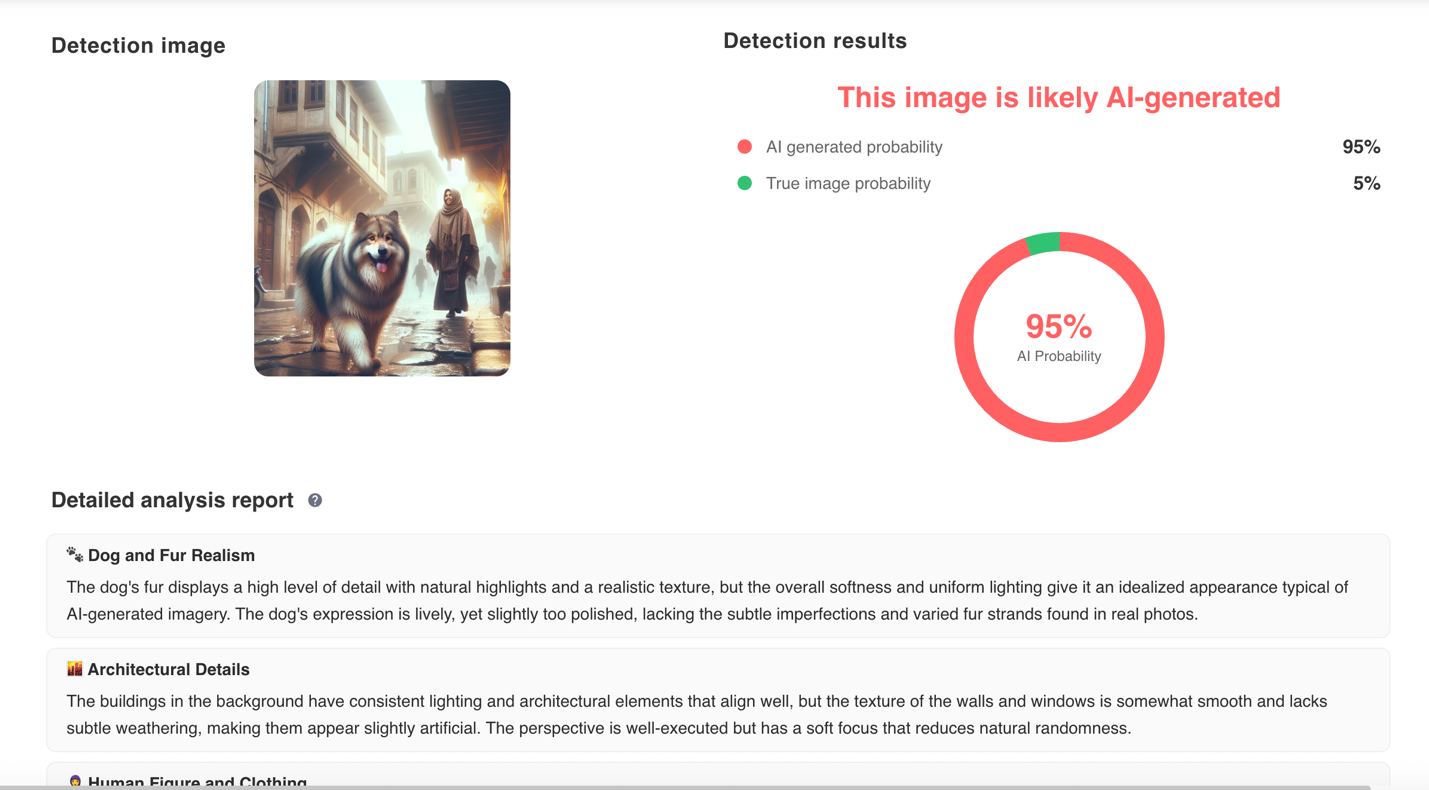Click the Detailed analysis report heading
The image size is (1429, 790).
pos(172,499)
